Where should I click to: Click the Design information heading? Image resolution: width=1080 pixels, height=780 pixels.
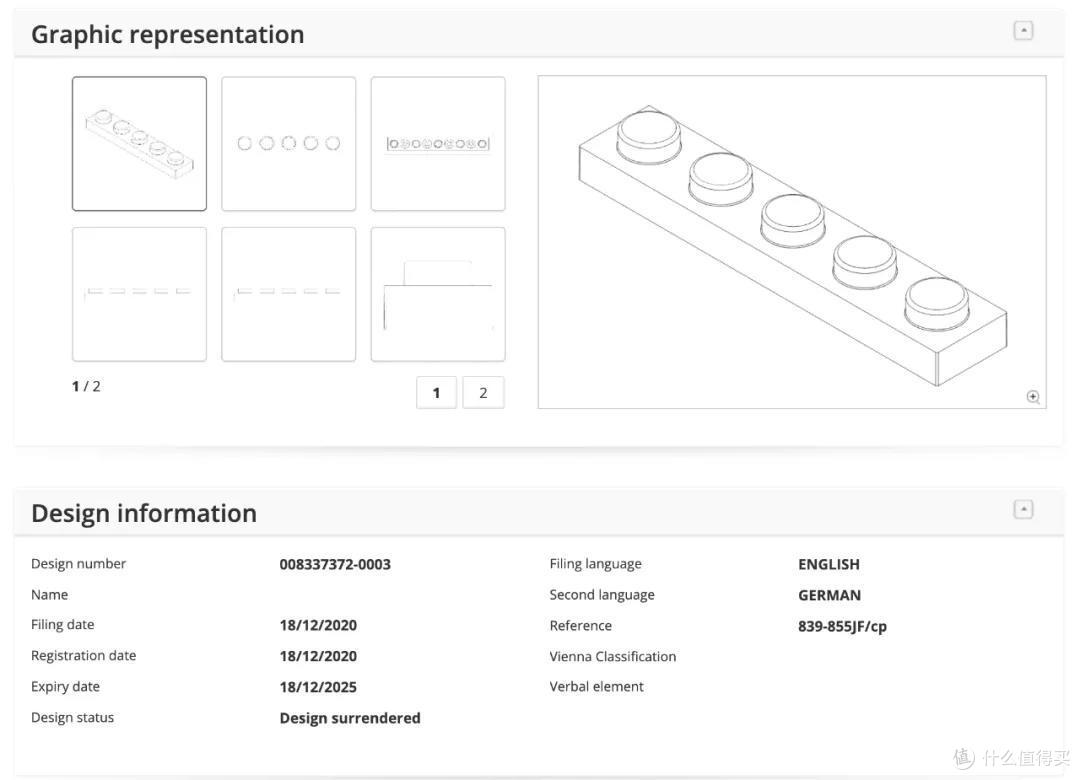pyautogui.click(x=144, y=513)
